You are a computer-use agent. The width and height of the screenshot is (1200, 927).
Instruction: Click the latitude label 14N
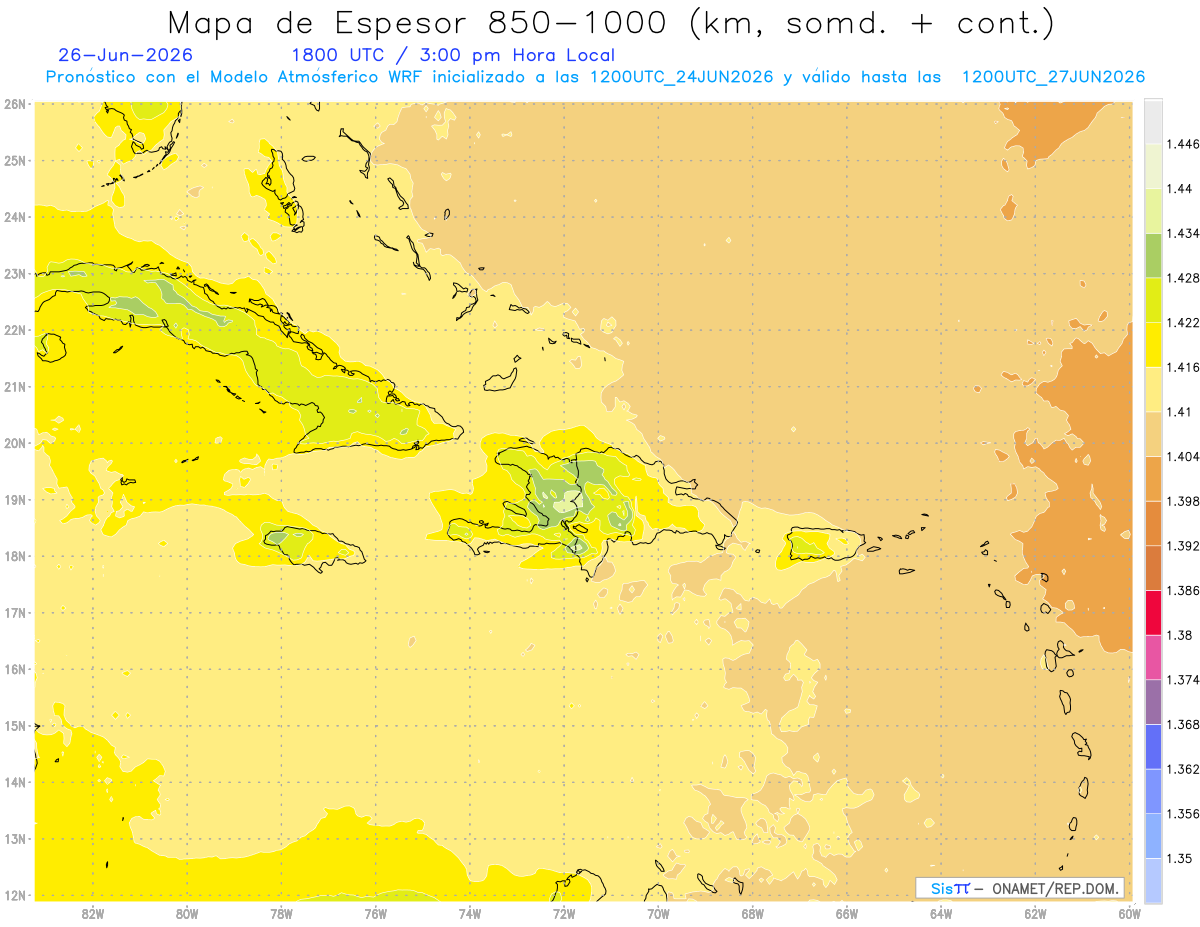(x=15, y=782)
